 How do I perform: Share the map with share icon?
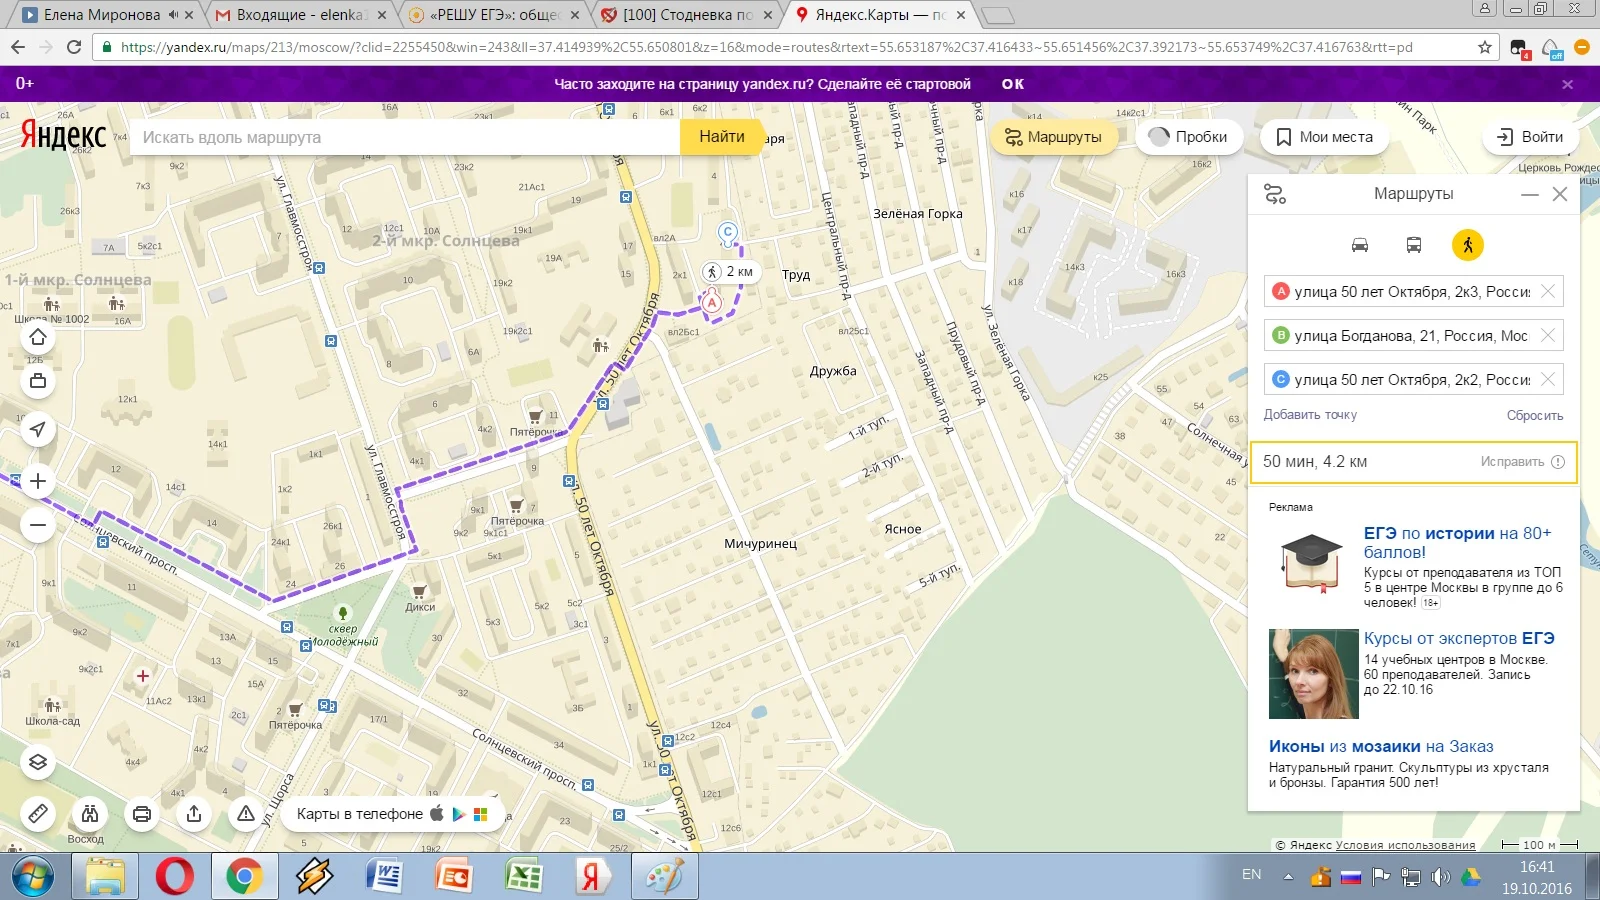tap(194, 814)
